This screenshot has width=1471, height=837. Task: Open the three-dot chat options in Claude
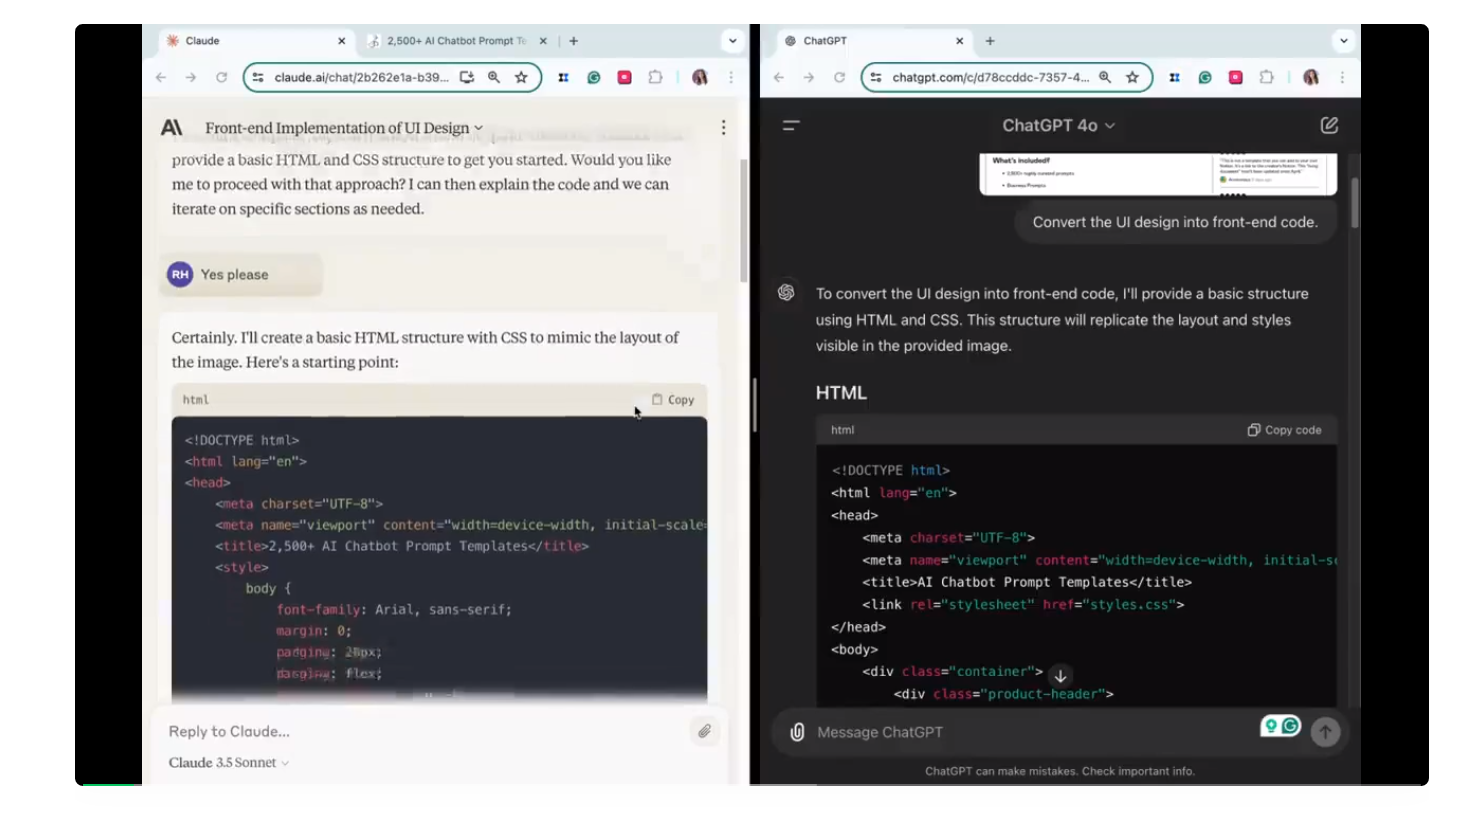click(x=723, y=127)
